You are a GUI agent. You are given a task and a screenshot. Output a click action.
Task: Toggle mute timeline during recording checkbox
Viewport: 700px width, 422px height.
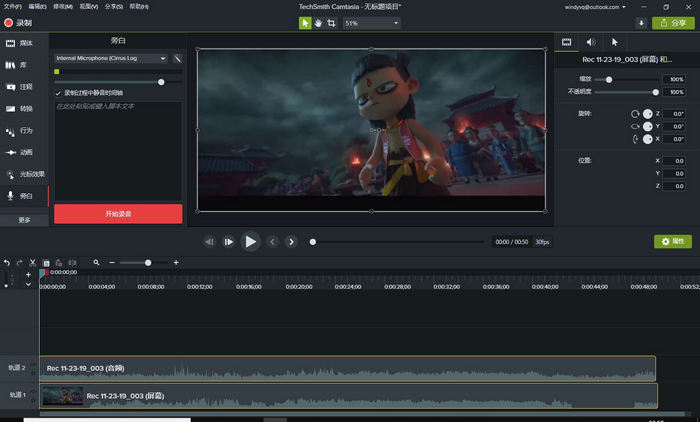point(58,93)
